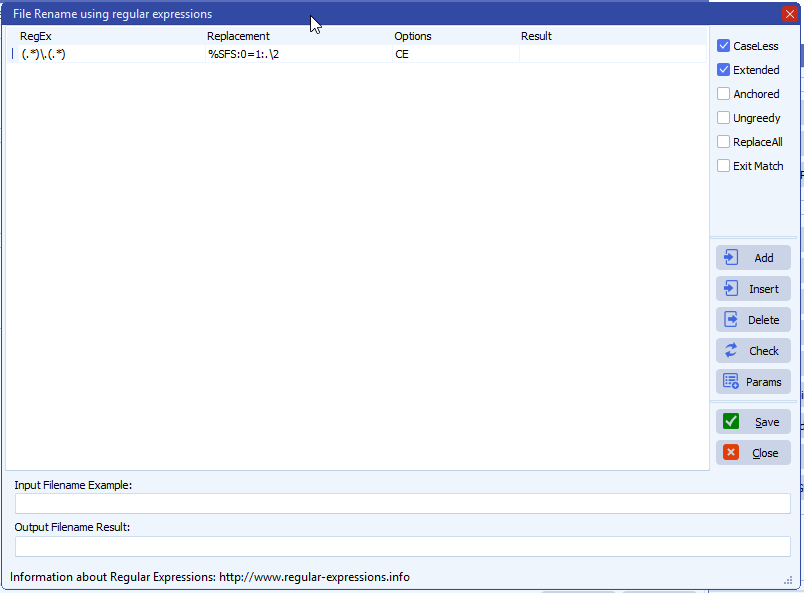The image size is (804, 593).
Task: Click the File Rename dialog title bar text
Action: (112, 14)
